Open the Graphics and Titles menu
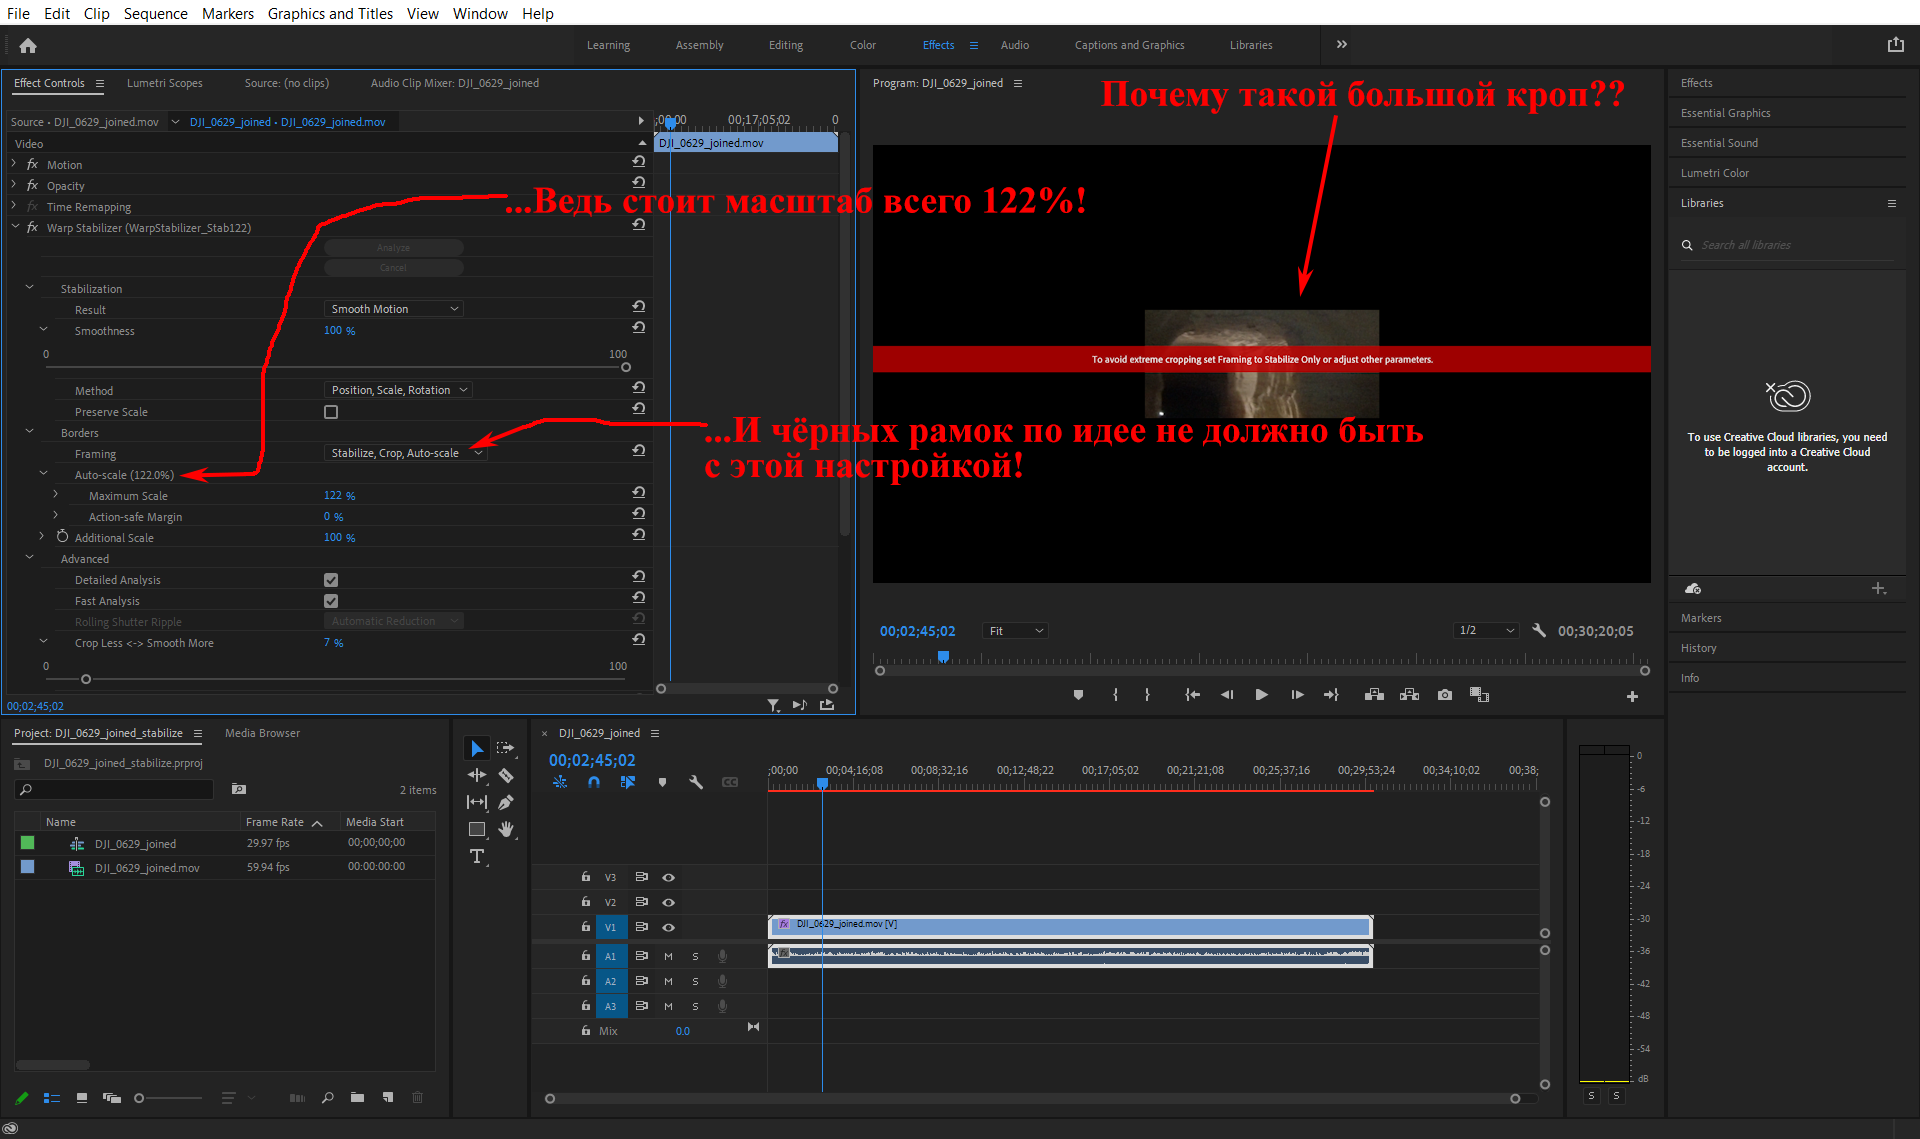The image size is (1920, 1139). pyautogui.click(x=330, y=13)
